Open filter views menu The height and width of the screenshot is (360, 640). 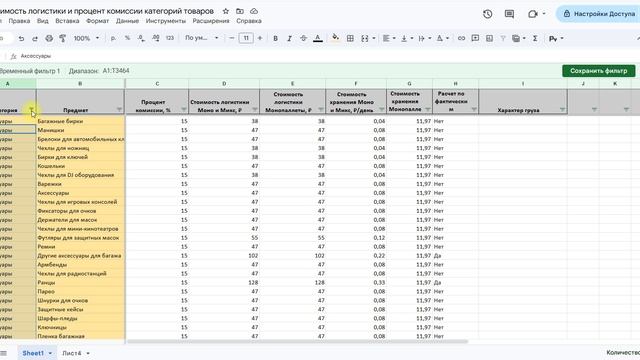pyautogui.click(x=518, y=38)
